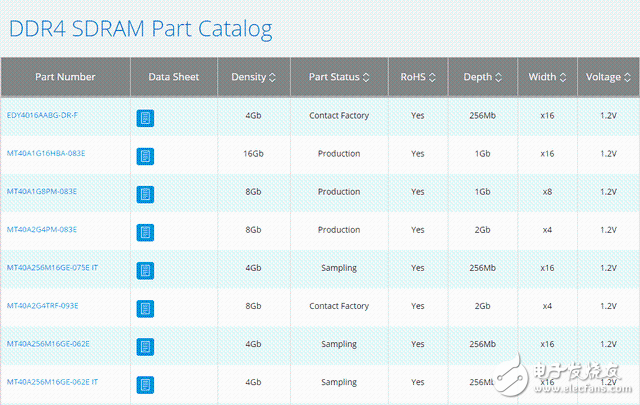
Task: Open data sheet icon for MT40A1G8PM-083E
Action: pyautogui.click(x=145, y=193)
